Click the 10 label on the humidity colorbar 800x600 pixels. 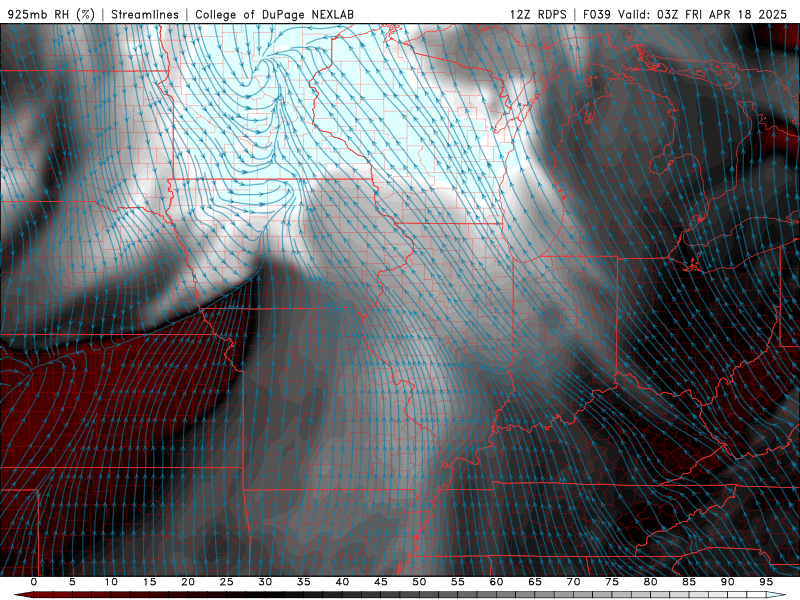[x=111, y=582]
